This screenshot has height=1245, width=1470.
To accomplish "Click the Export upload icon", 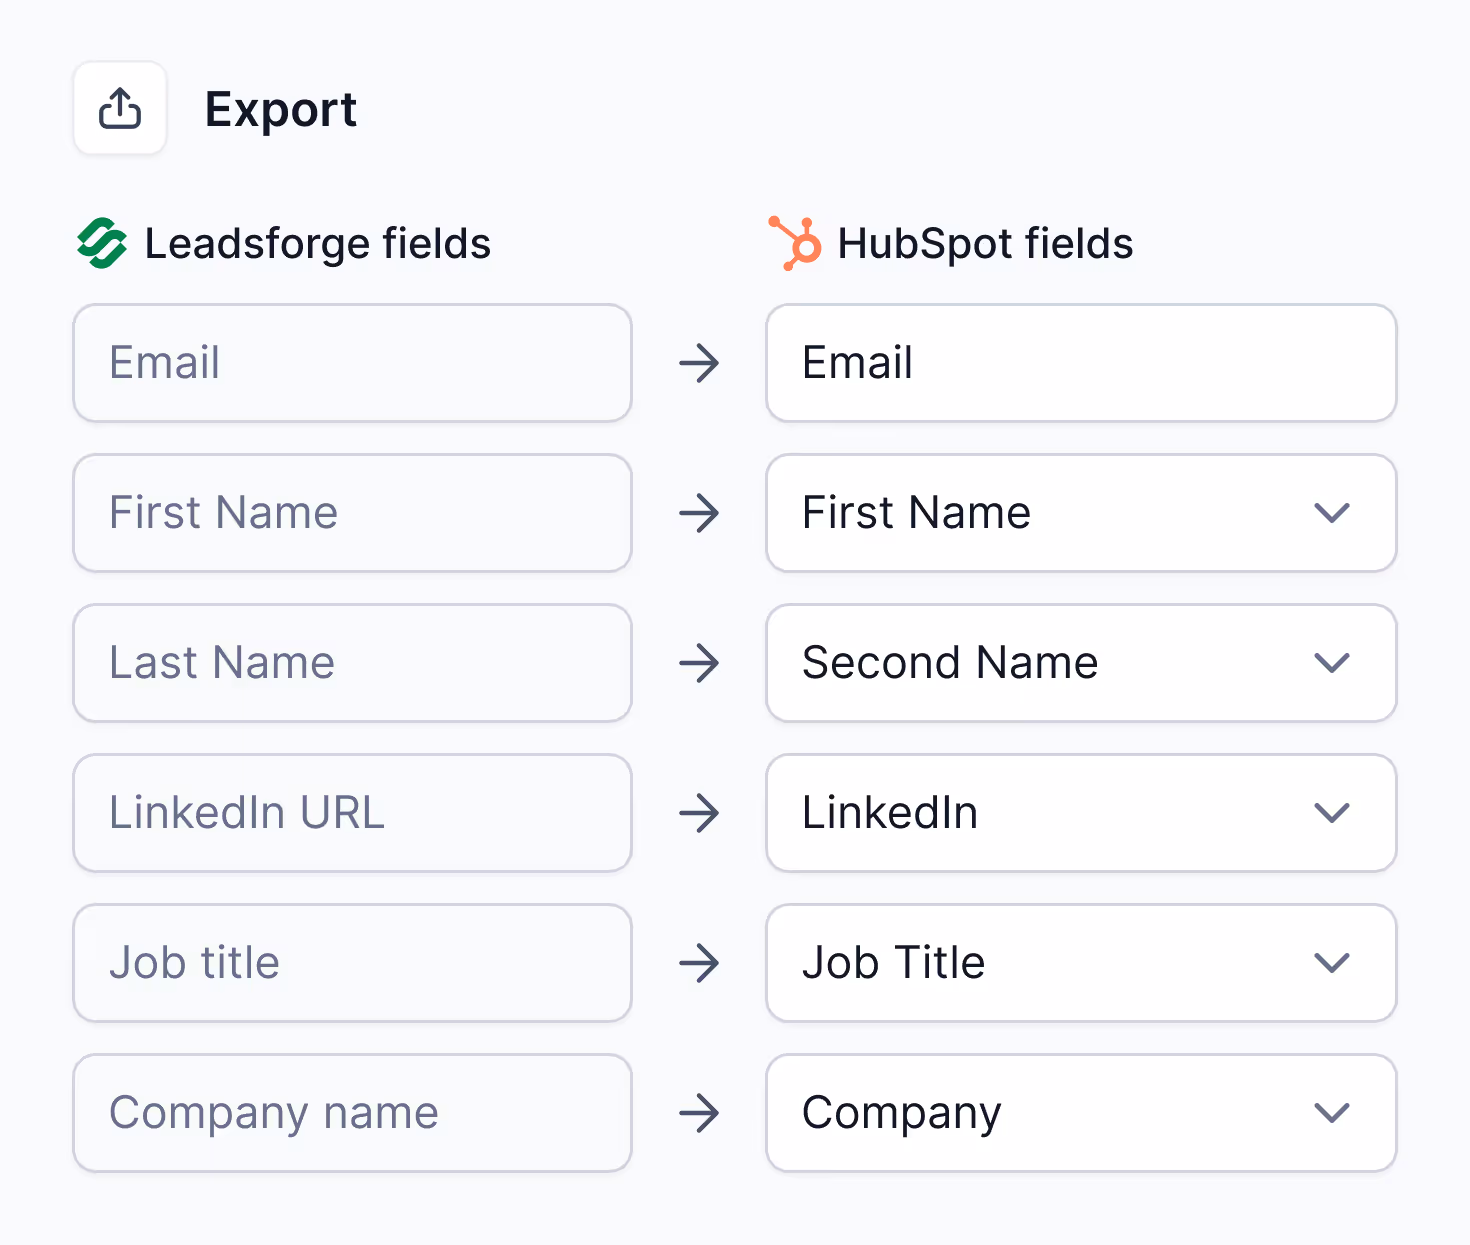I will (x=120, y=108).
